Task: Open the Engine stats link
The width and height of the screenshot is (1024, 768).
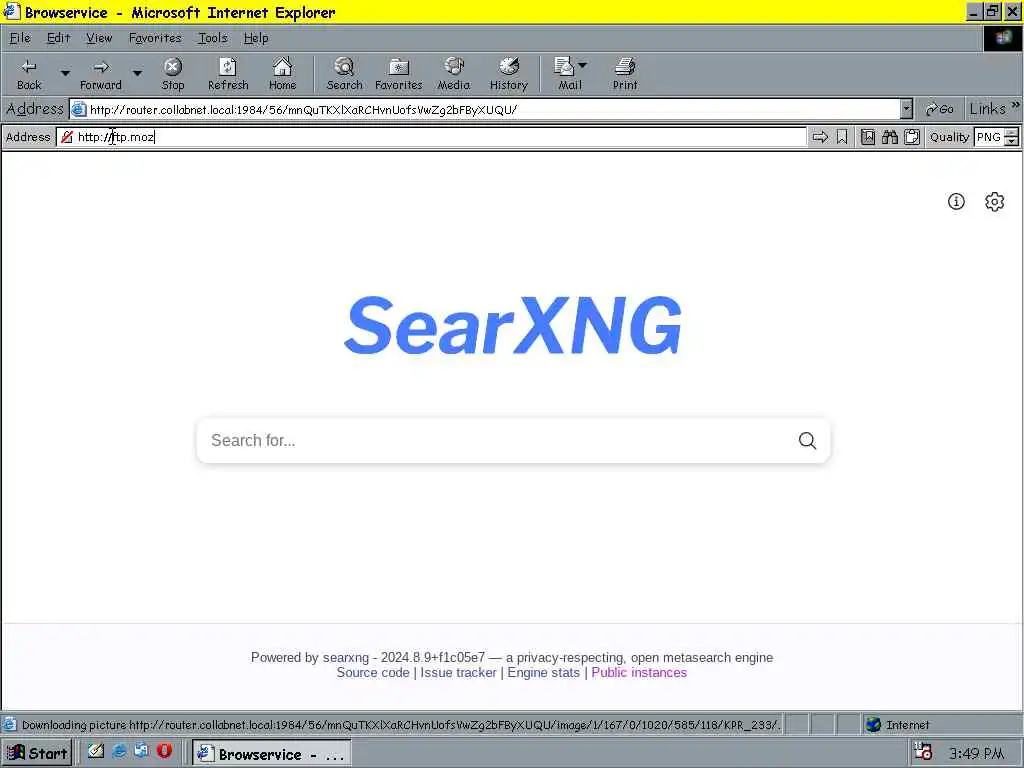Action: point(543,673)
